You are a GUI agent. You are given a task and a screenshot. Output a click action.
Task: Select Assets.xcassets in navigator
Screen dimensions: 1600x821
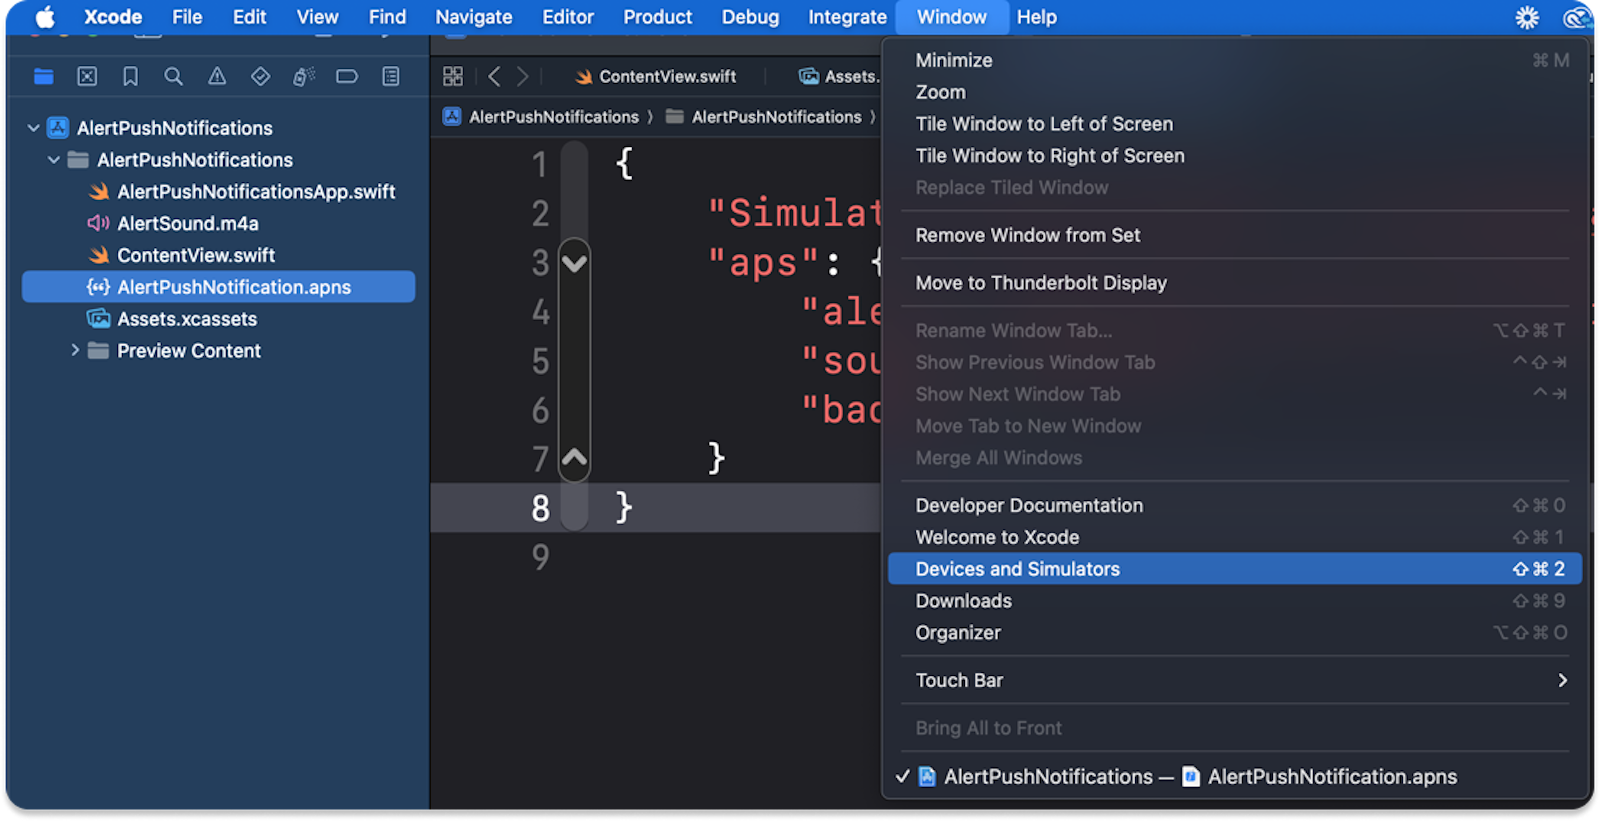click(x=187, y=319)
